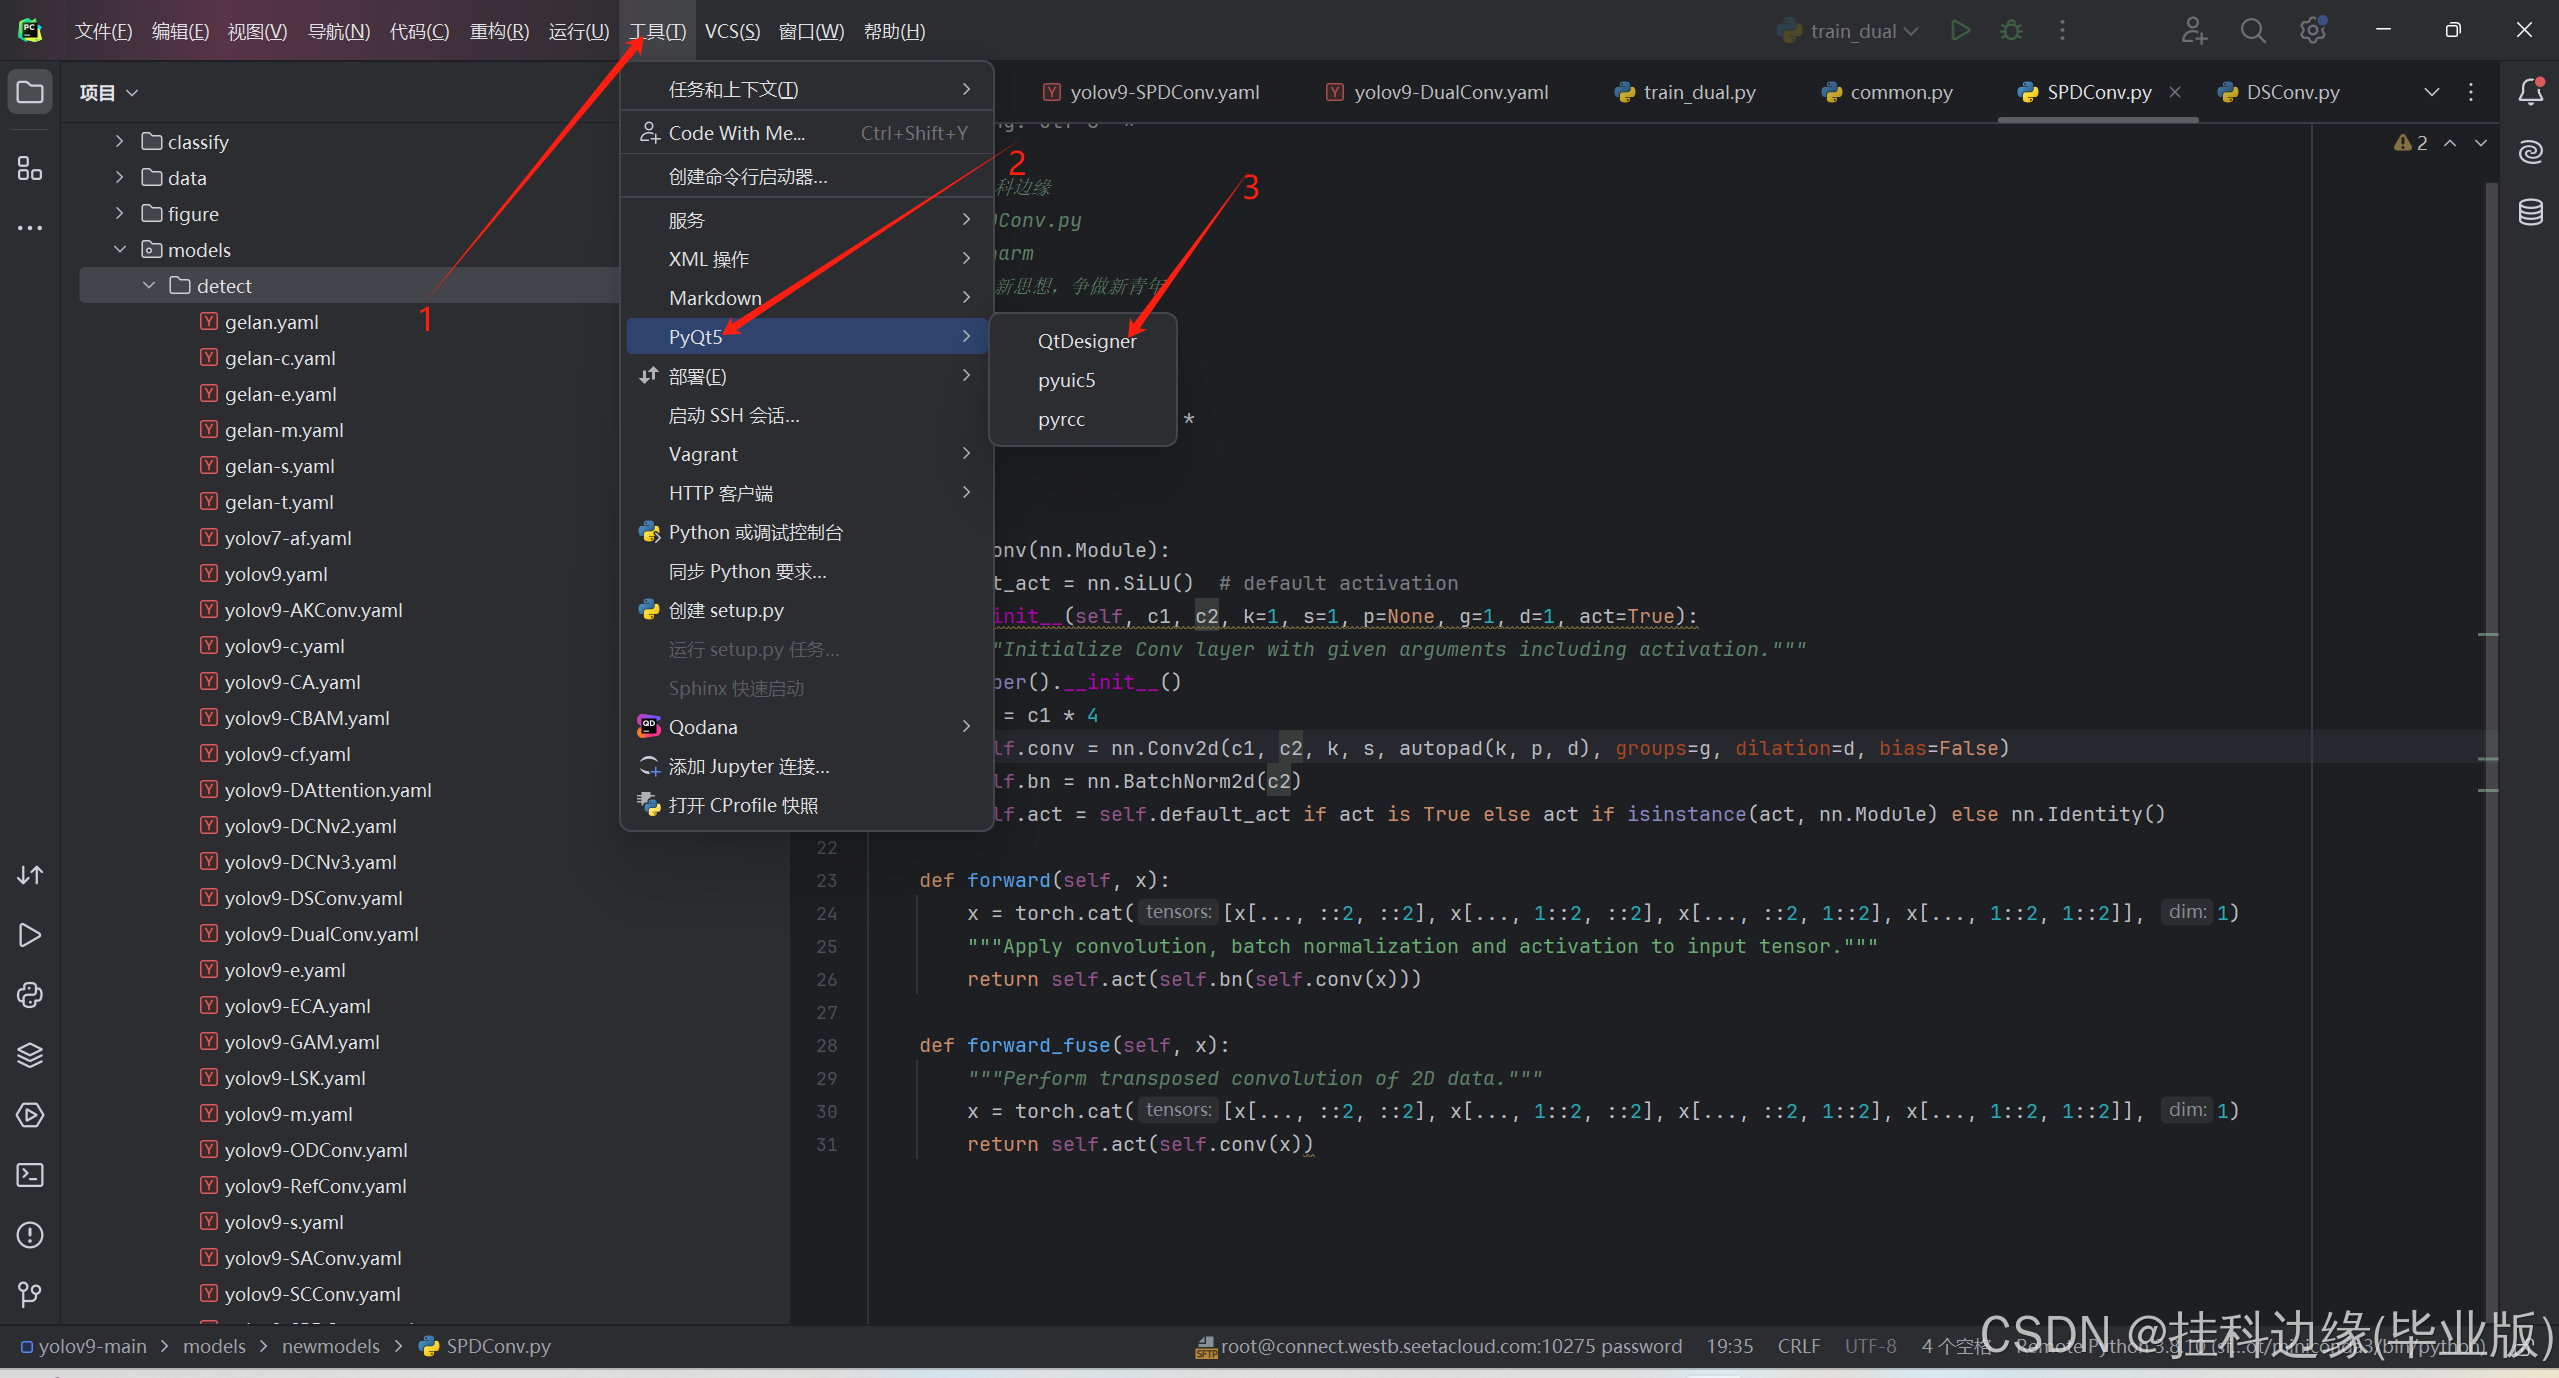This screenshot has width=2559, height=1378.
Task: Open the Python Packages layers icon
Action: (x=30, y=1055)
